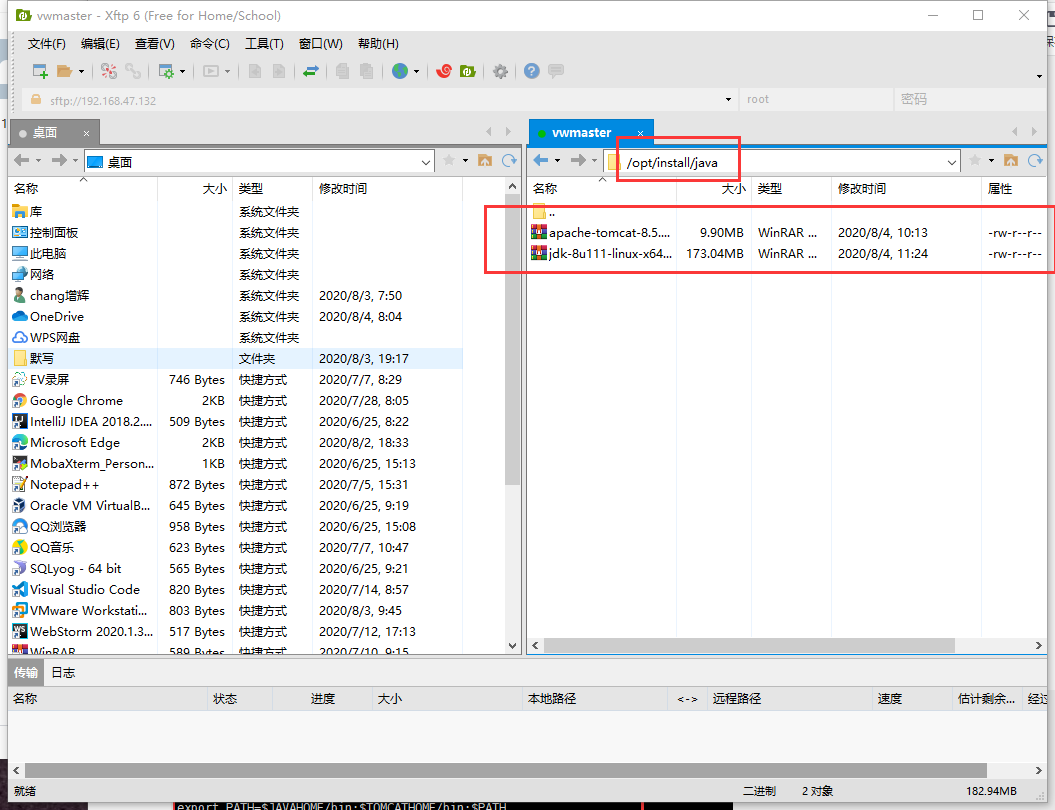
Task: Expand the host address dropdown
Action: coord(728,100)
